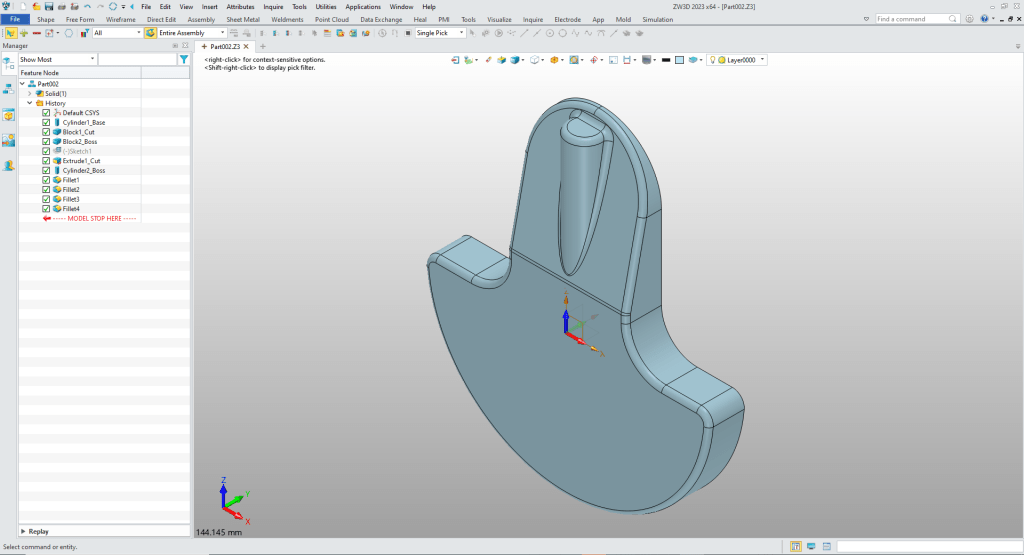Click the Cylinder1_Base feature icon
Image resolution: width=1024 pixels, height=555 pixels.
(x=57, y=122)
